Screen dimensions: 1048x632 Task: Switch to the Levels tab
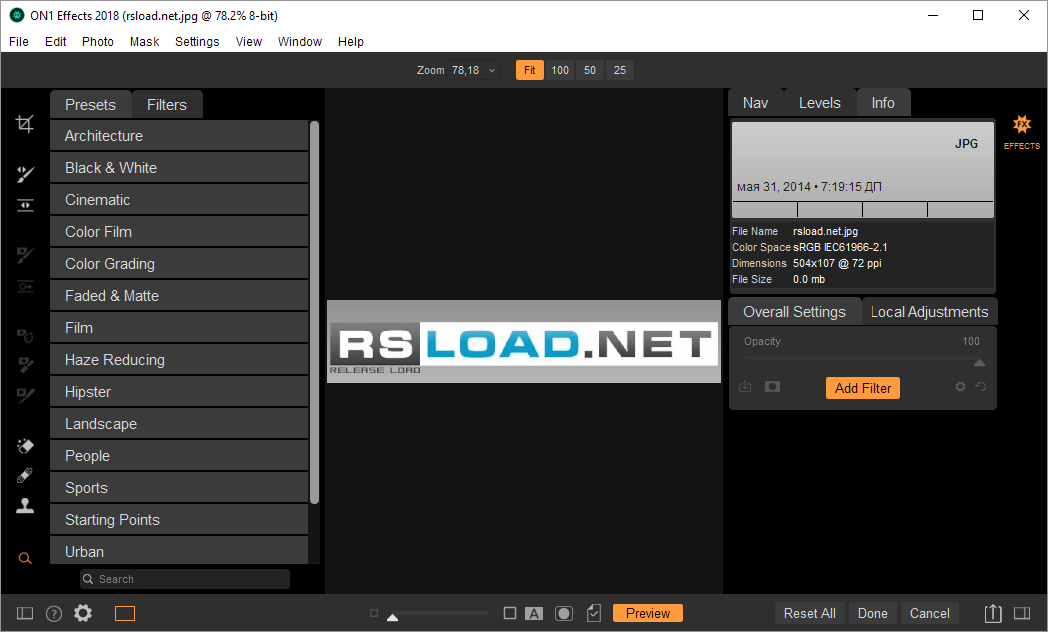tap(819, 103)
